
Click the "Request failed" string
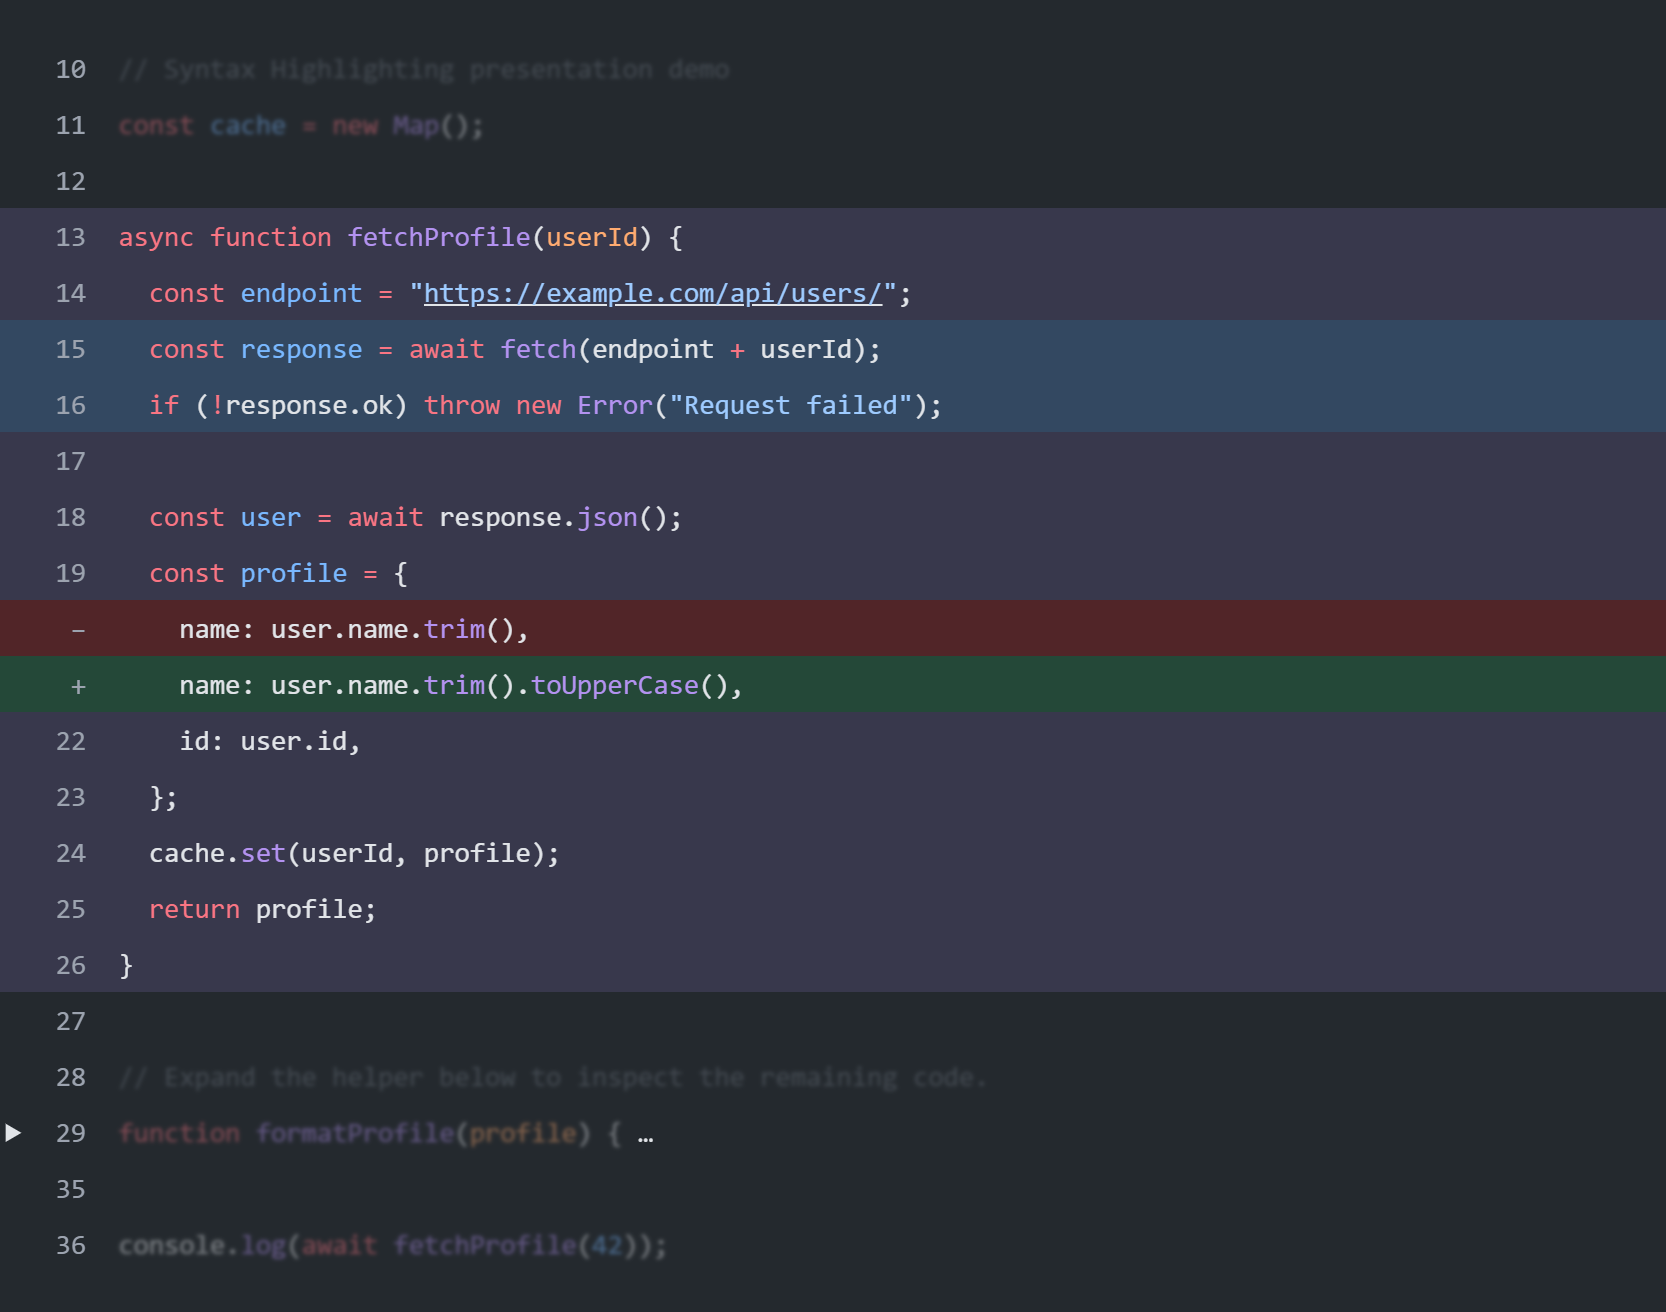(790, 405)
